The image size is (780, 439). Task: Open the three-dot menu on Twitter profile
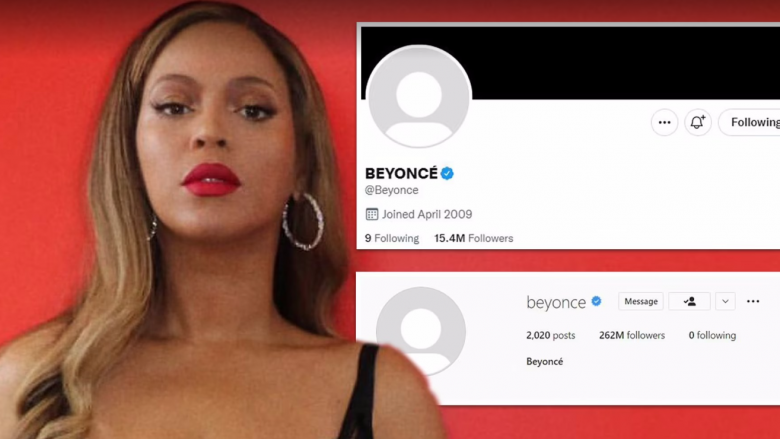tap(664, 122)
